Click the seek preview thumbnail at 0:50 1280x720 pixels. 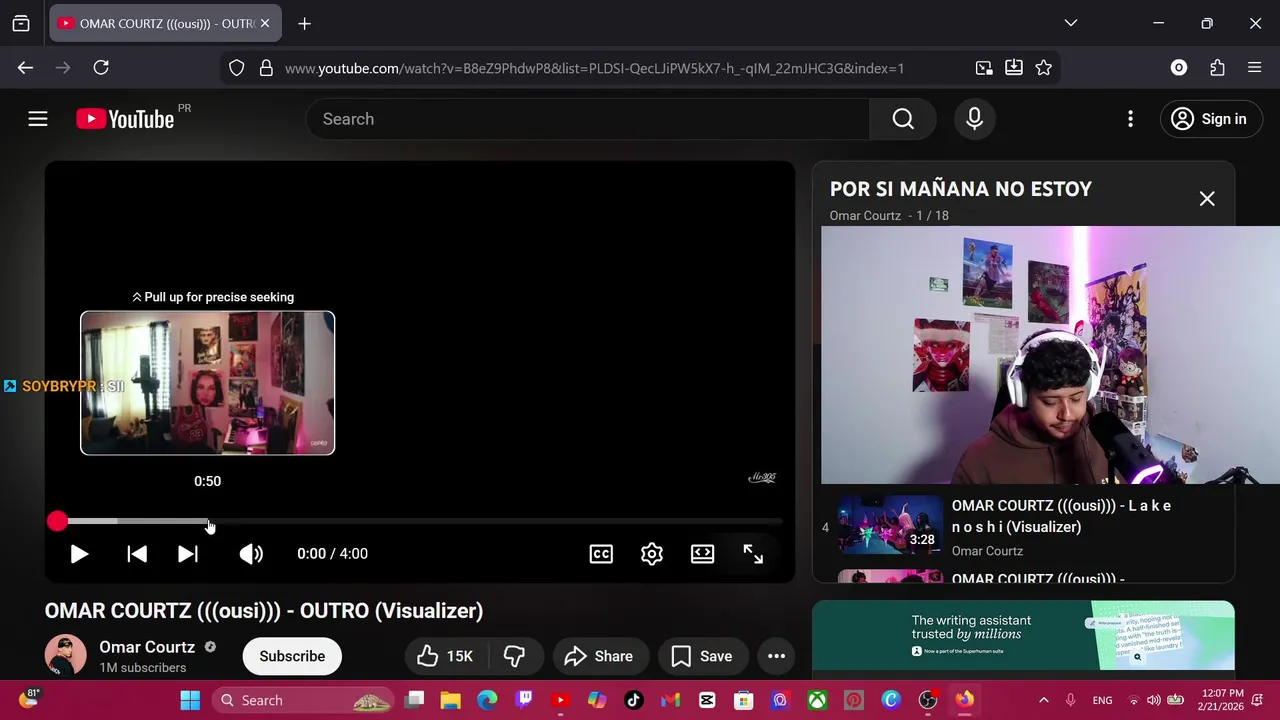pos(207,383)
